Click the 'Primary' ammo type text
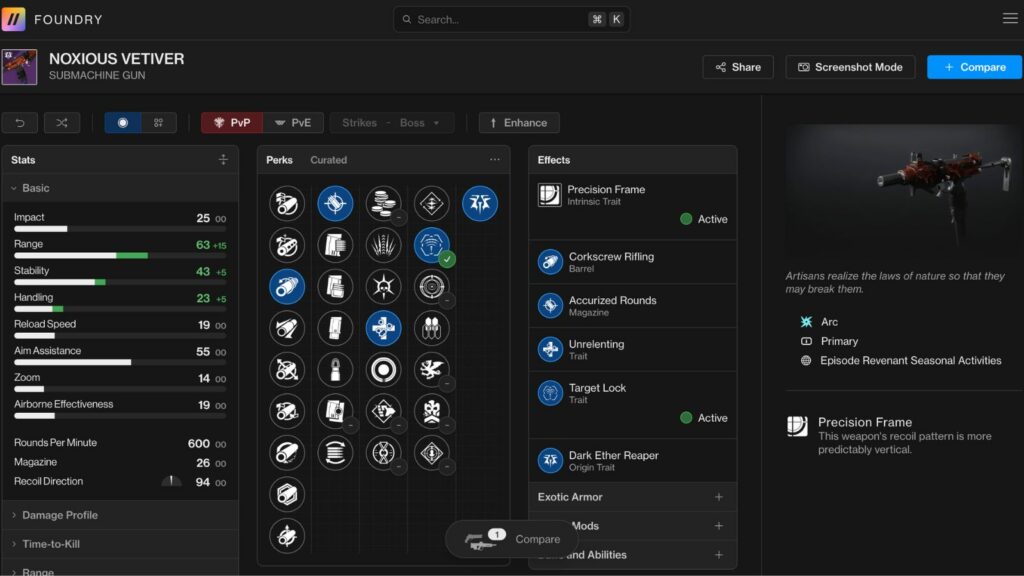1024x576 pixels. point(839,341)
